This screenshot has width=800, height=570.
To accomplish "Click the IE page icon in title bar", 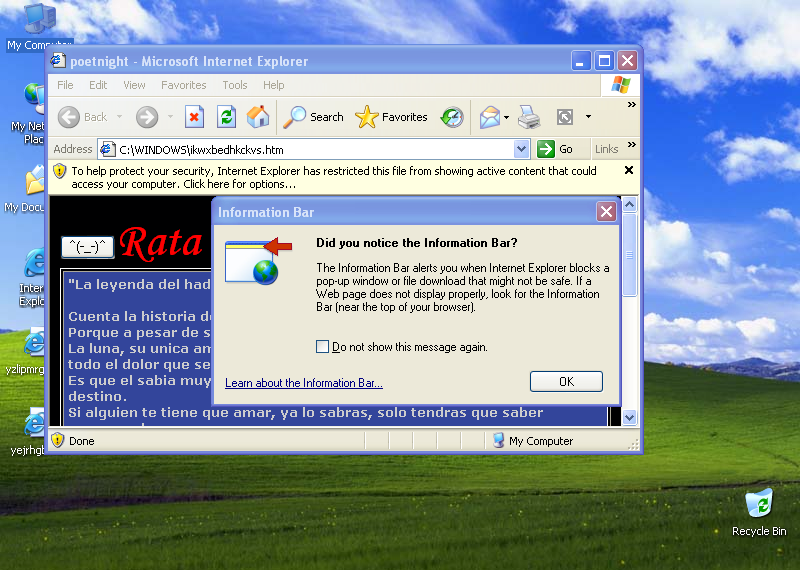I will click(58, 61).
